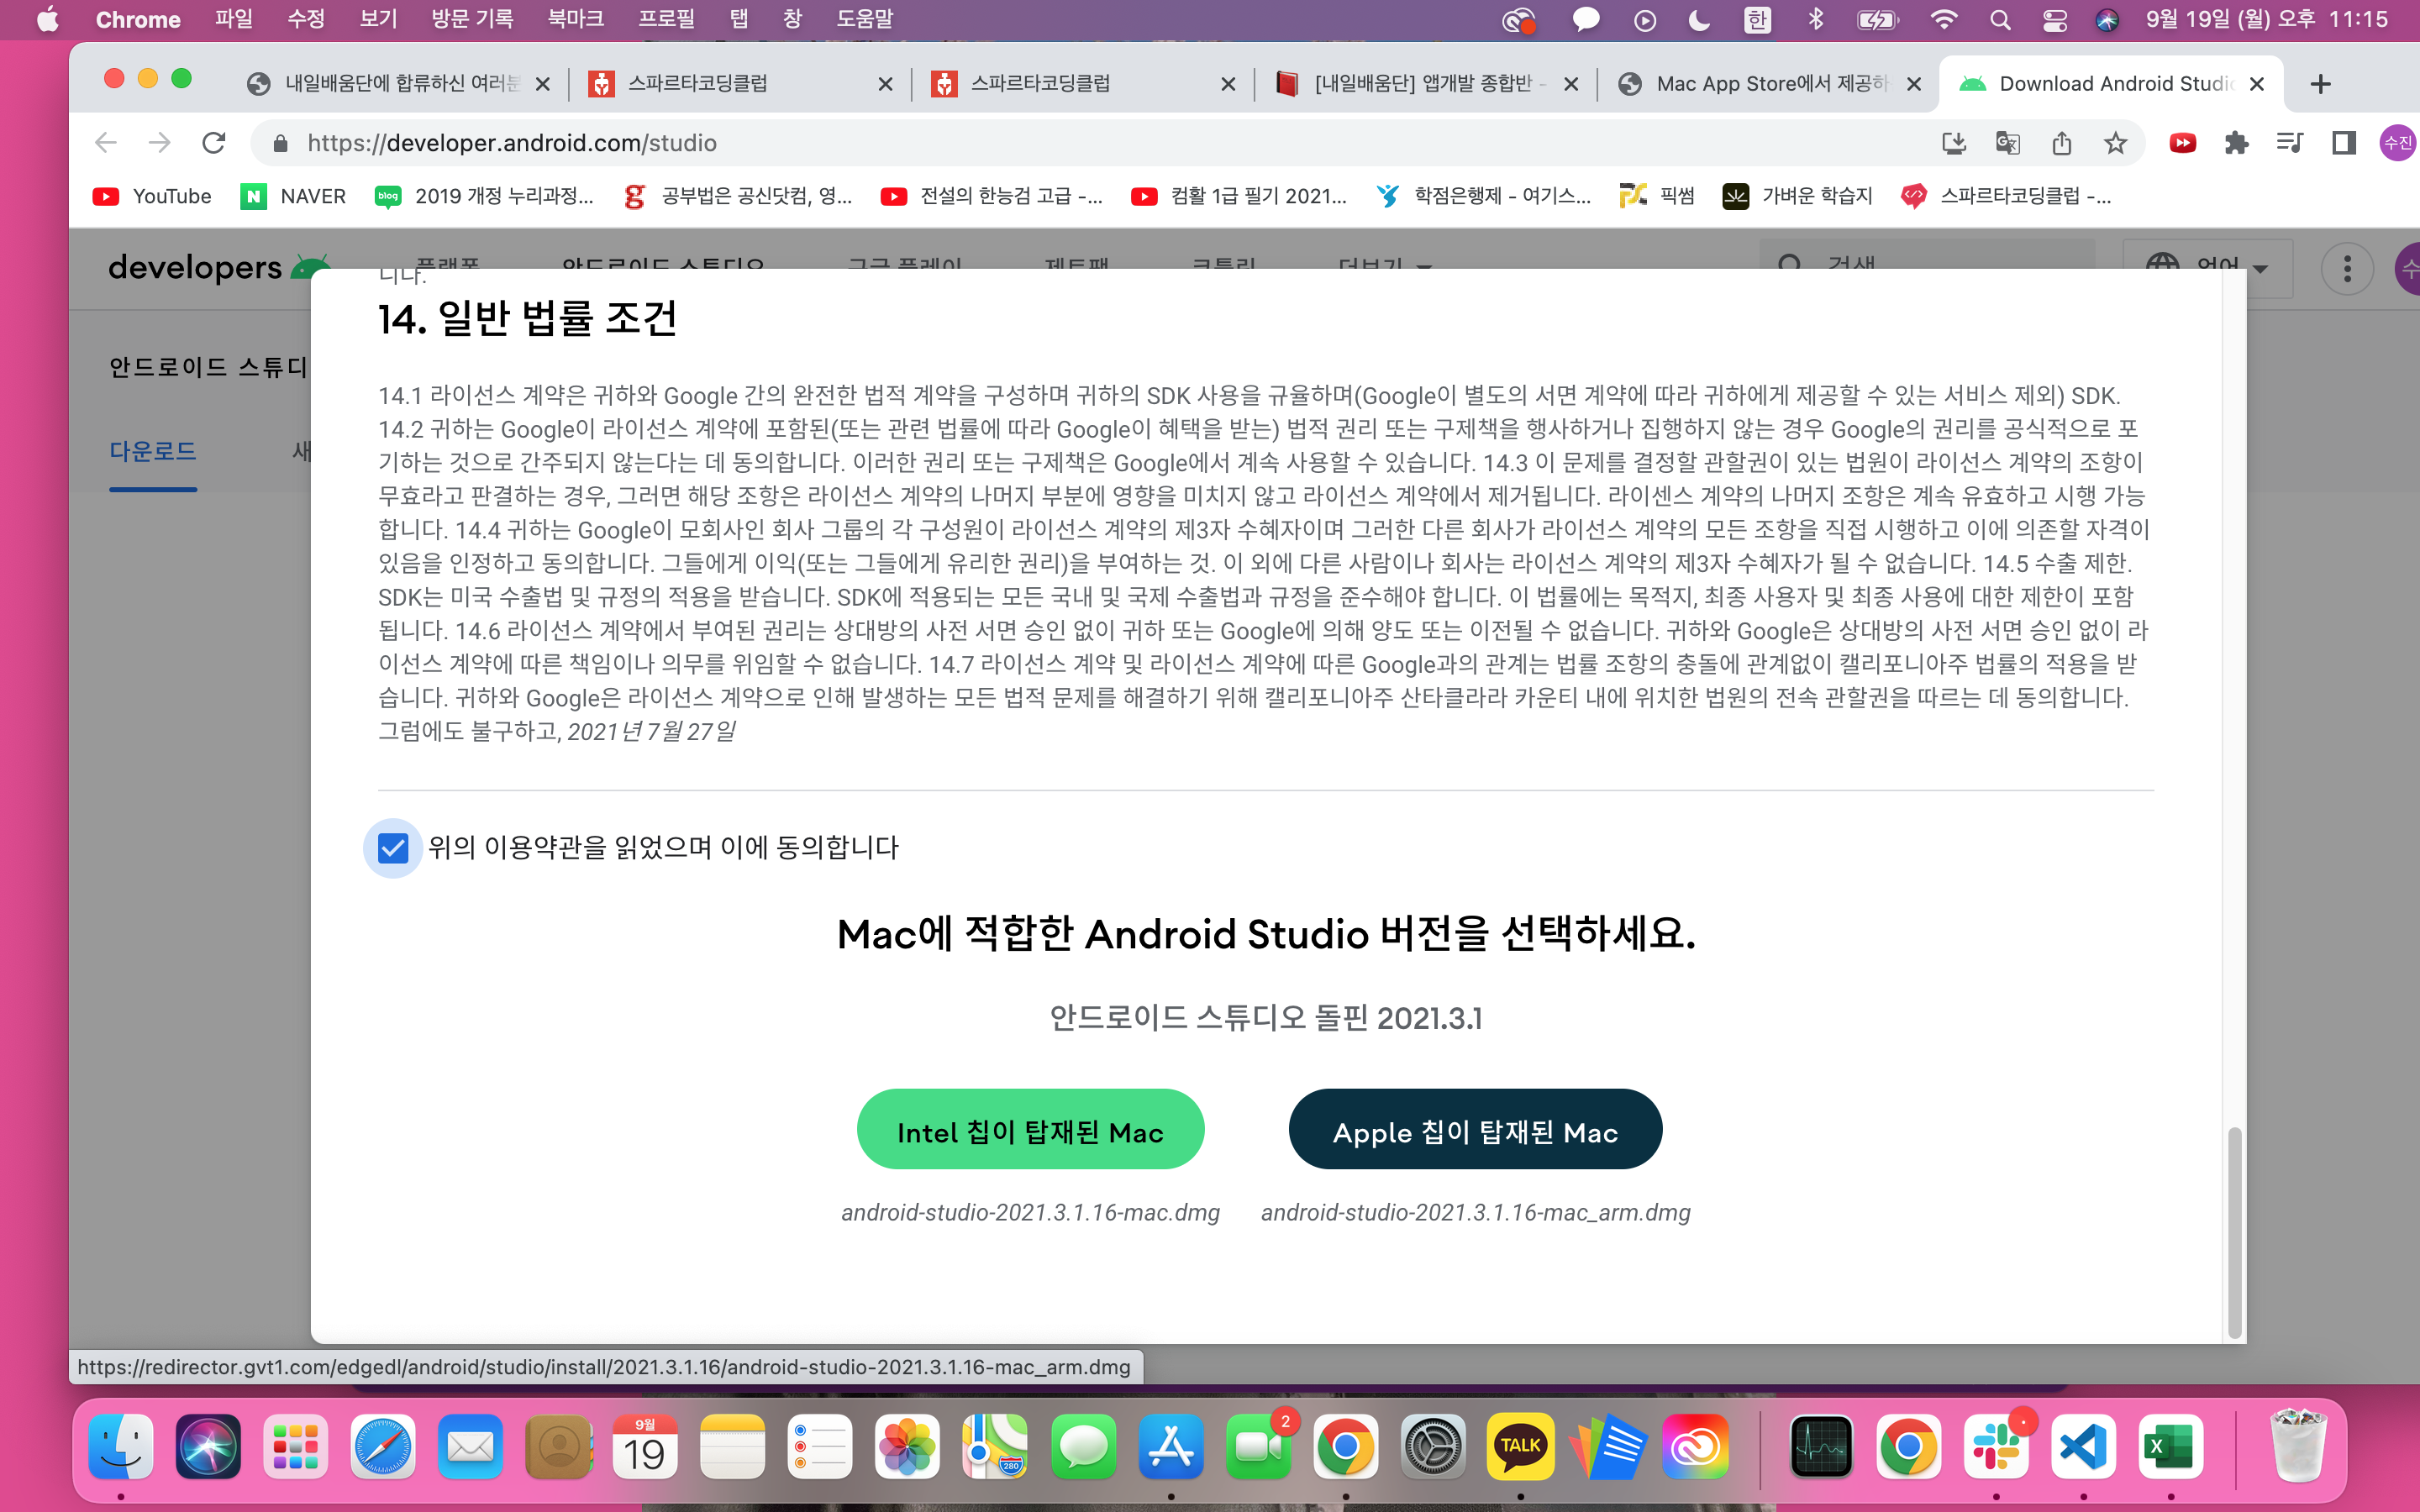Open Chrome 북마크 menu
Viewport: 2420px width, 1512px height.
[576, 19]
